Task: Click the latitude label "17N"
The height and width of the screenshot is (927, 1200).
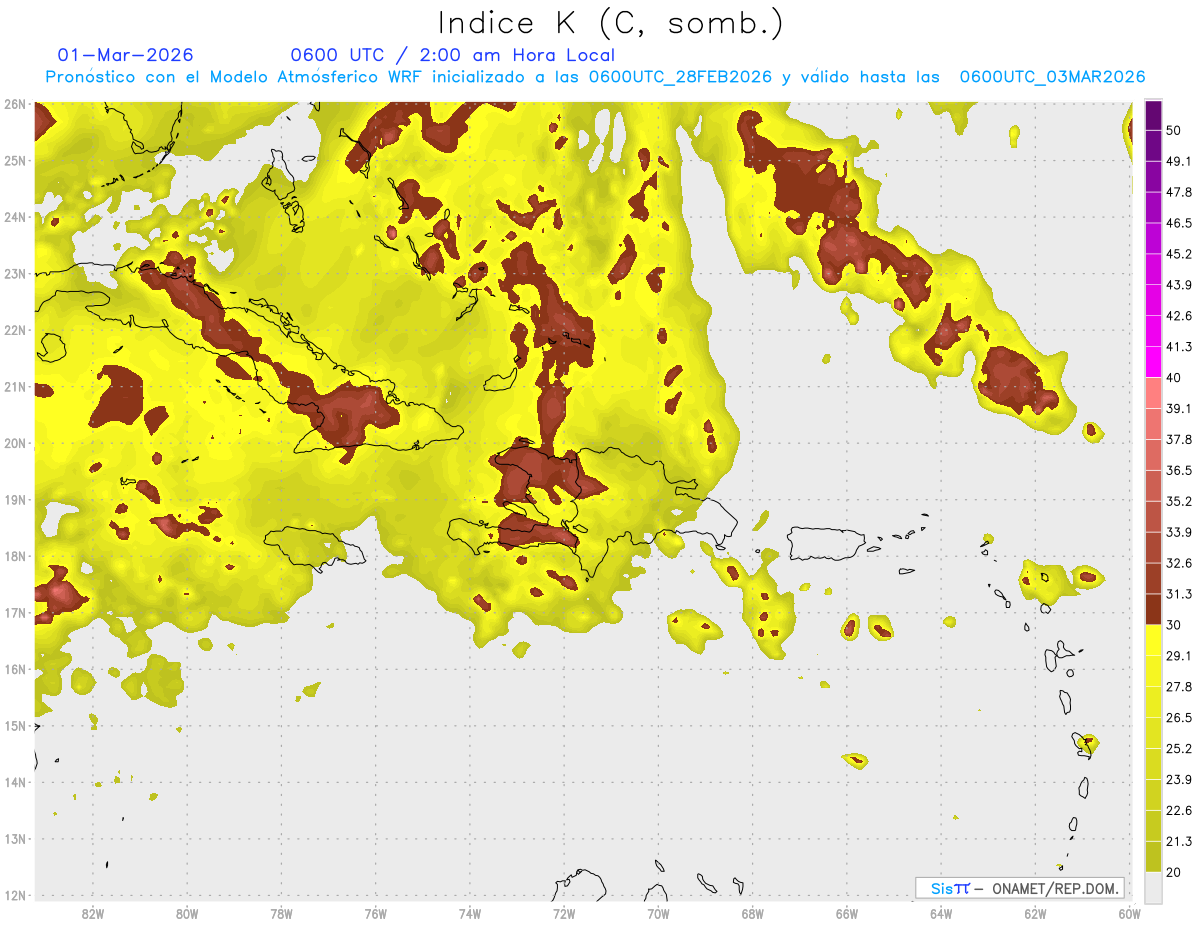Action: [15, 613]
